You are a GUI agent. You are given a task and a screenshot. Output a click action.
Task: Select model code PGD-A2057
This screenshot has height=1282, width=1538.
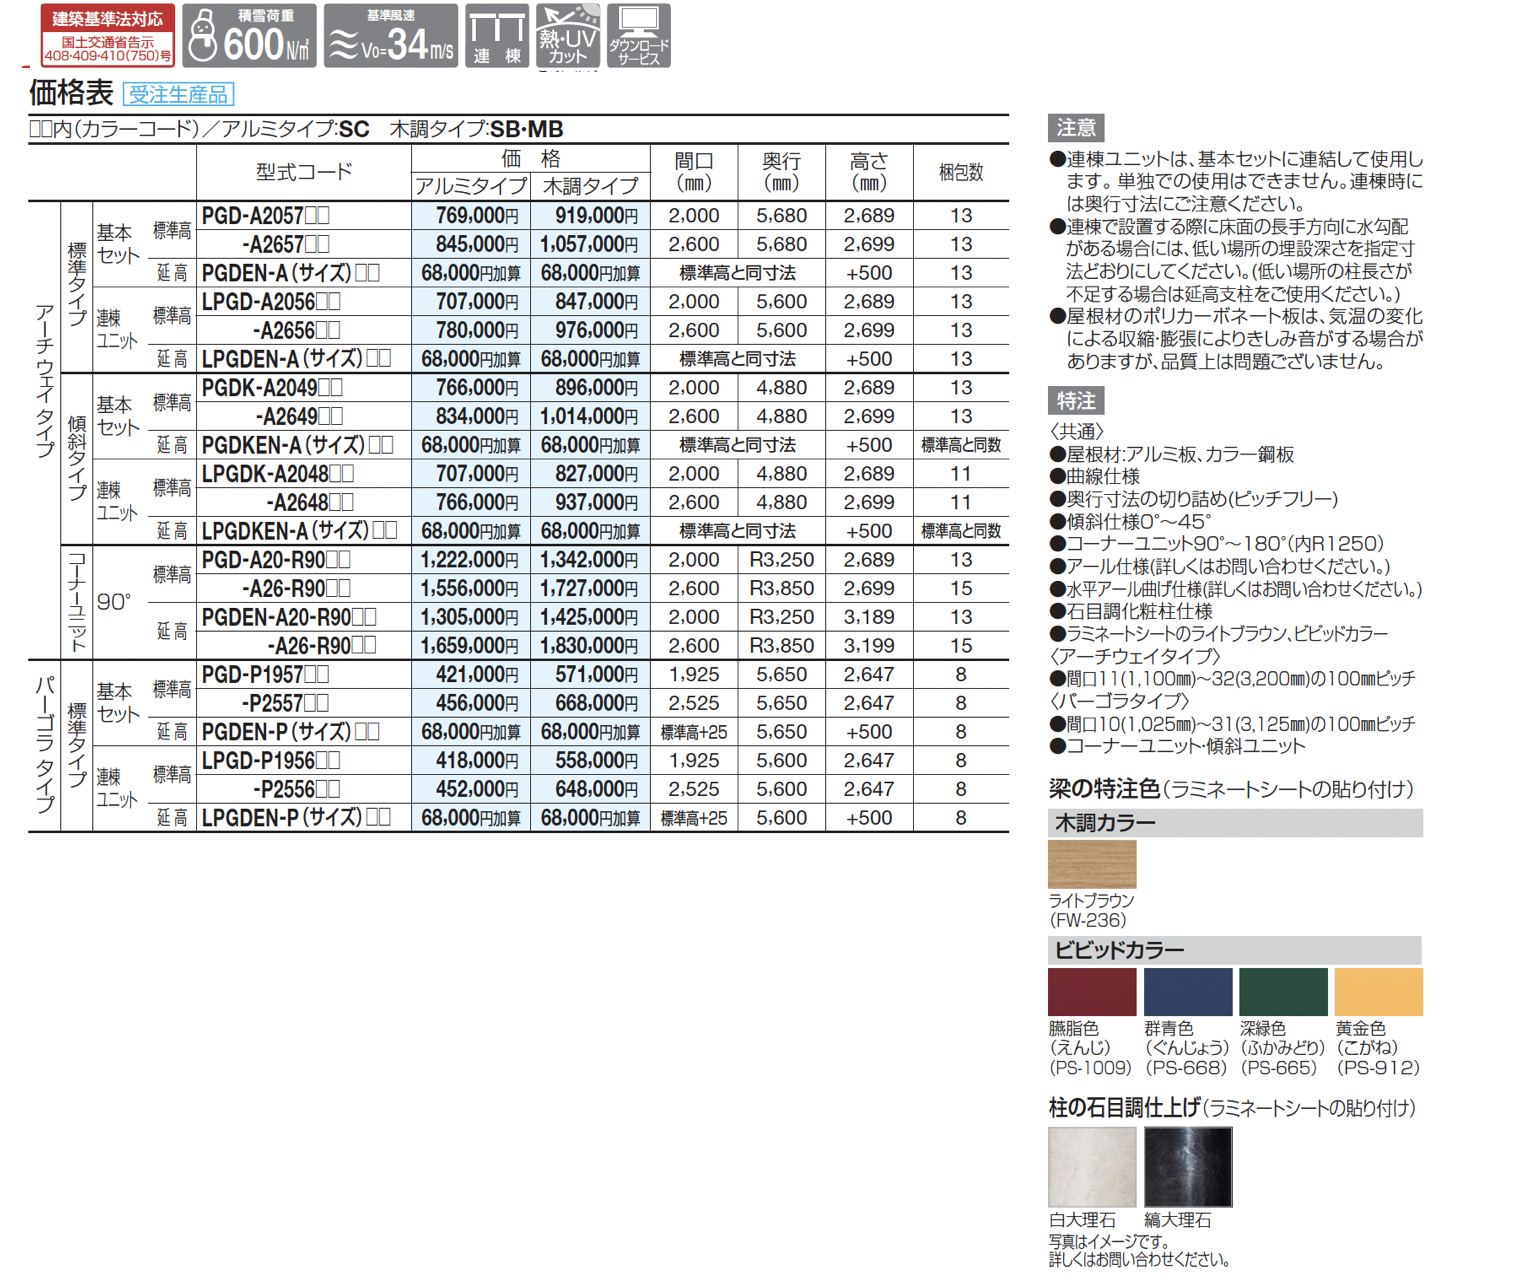(x=266, y=216)
